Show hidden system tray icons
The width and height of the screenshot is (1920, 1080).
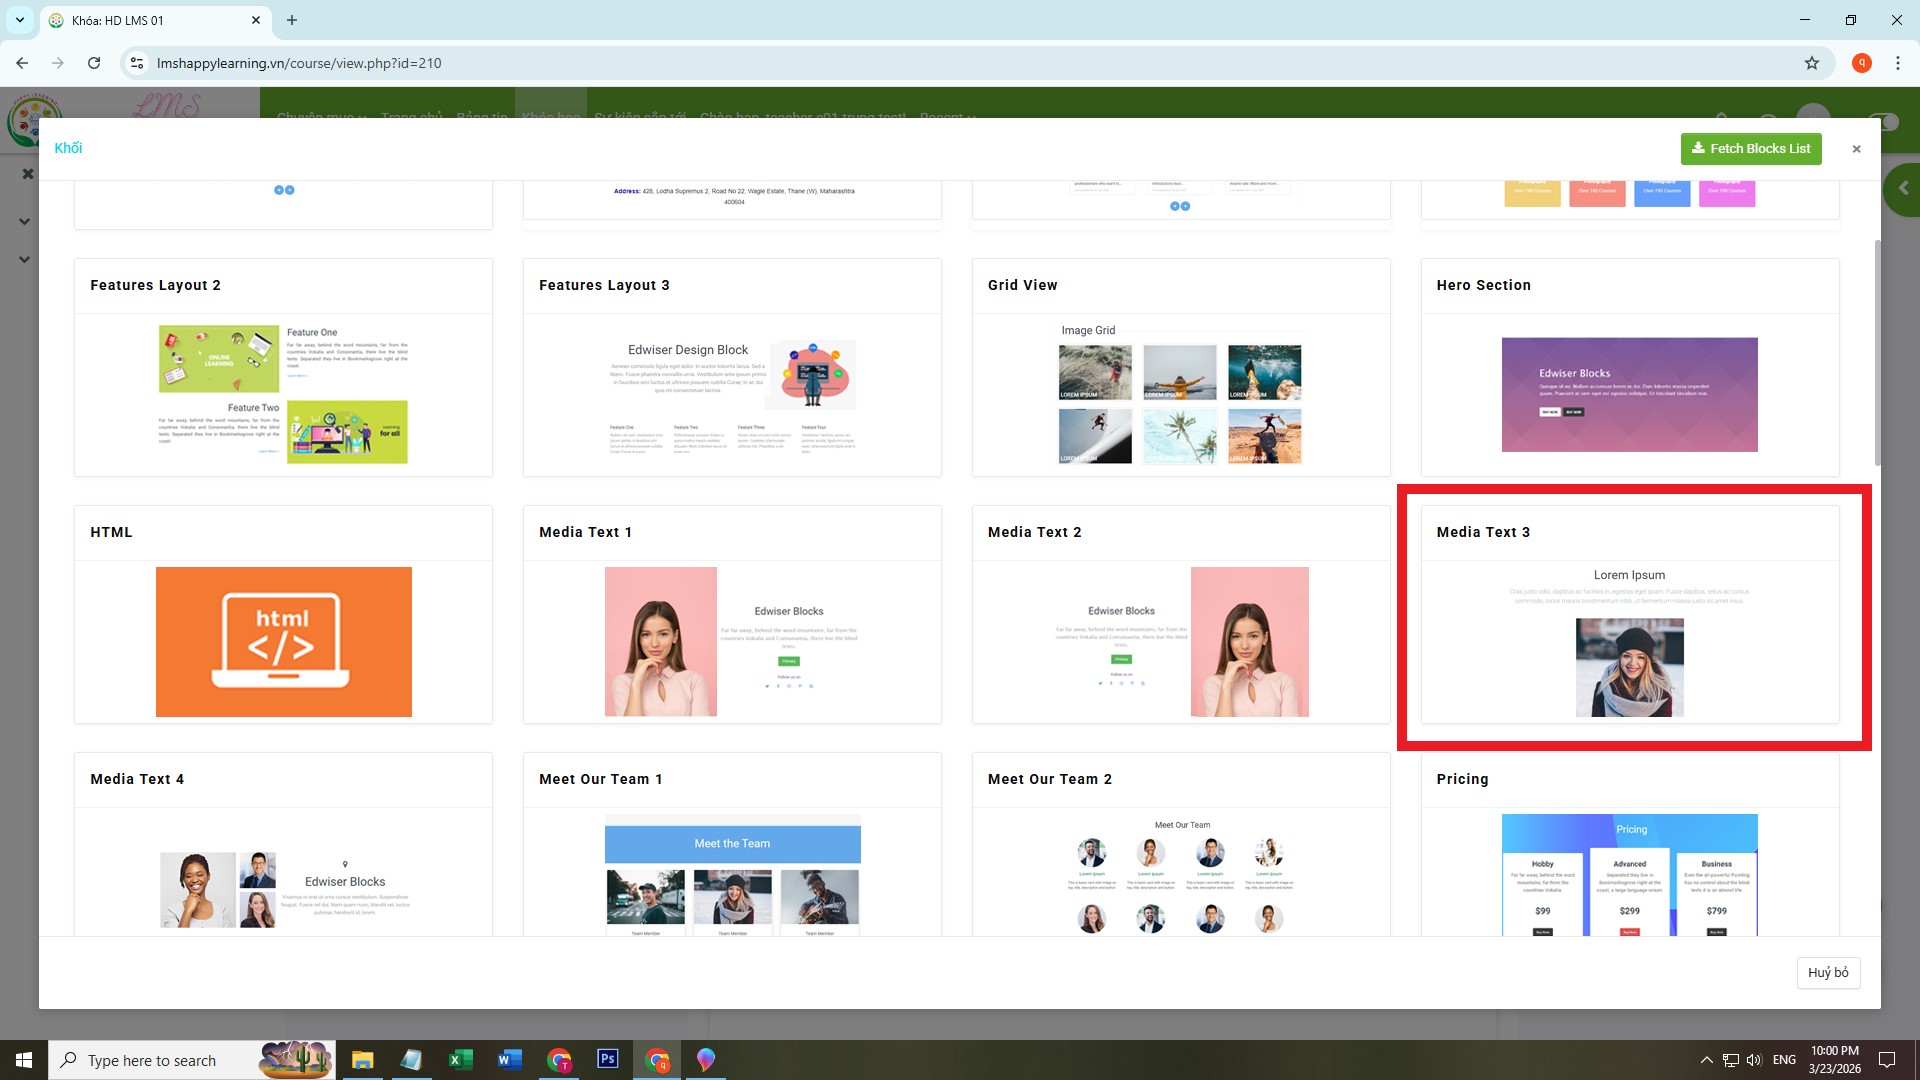[x=1706, y=1060]
